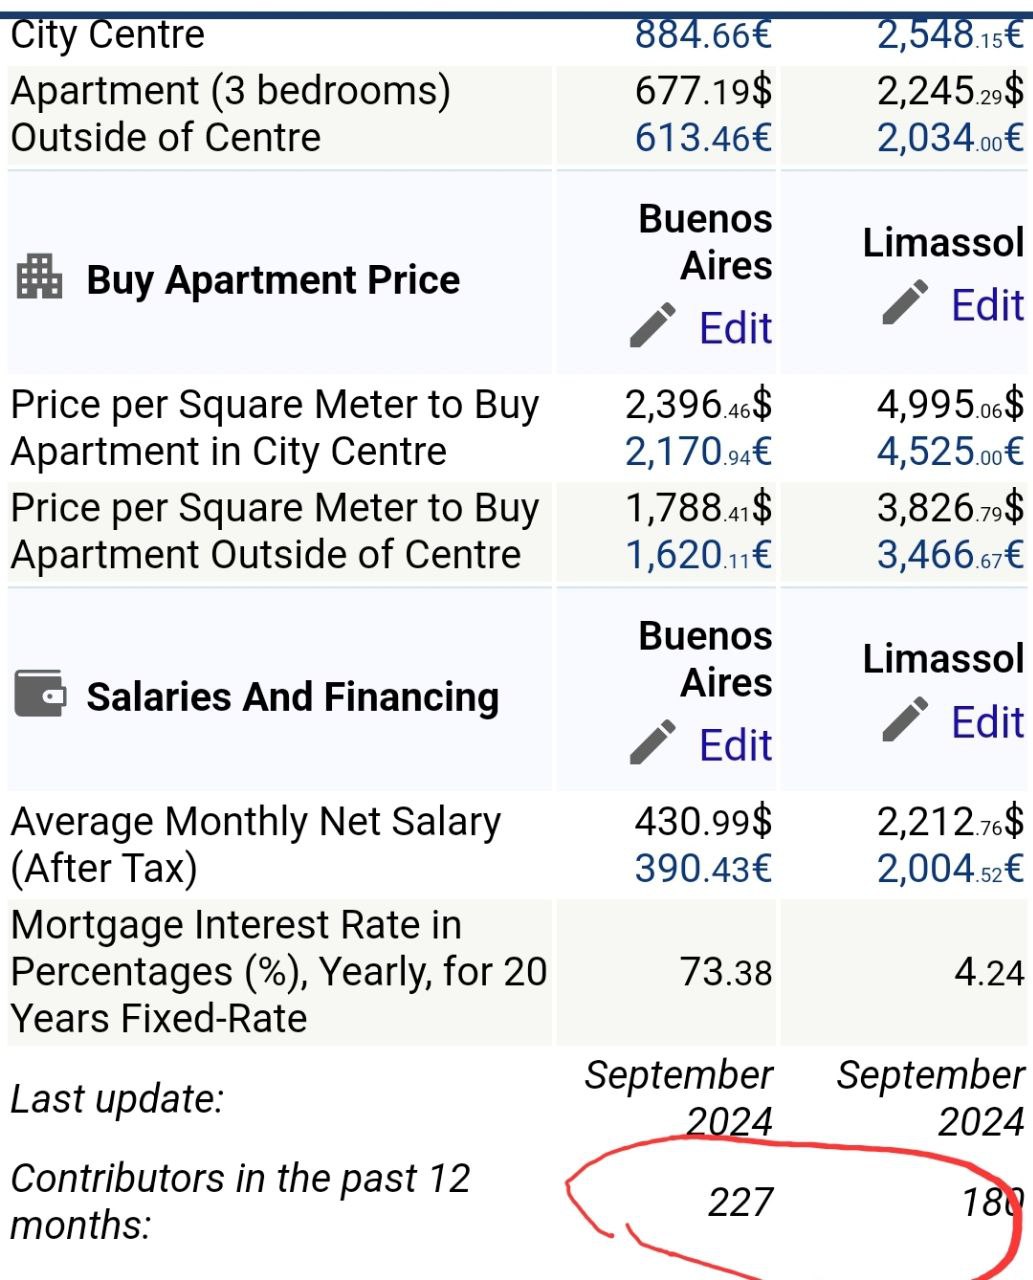This screenshot has width=1033, height=1280.
Task: Click Buenos Aires net salary value 430.99$
Action: tap(703, 822)
